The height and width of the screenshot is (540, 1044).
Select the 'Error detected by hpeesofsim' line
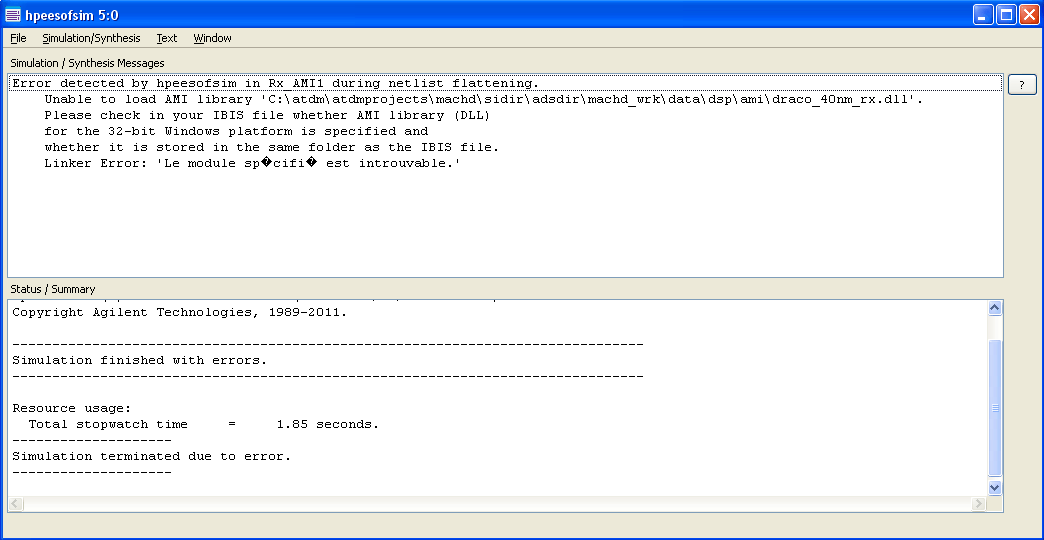click(505, 83)
